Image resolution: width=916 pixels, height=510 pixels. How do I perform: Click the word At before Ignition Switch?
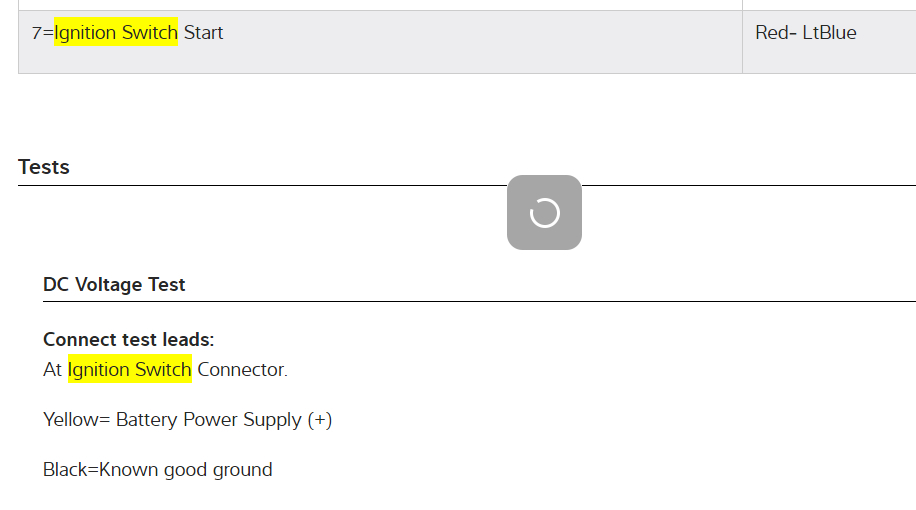click(53, 370)
